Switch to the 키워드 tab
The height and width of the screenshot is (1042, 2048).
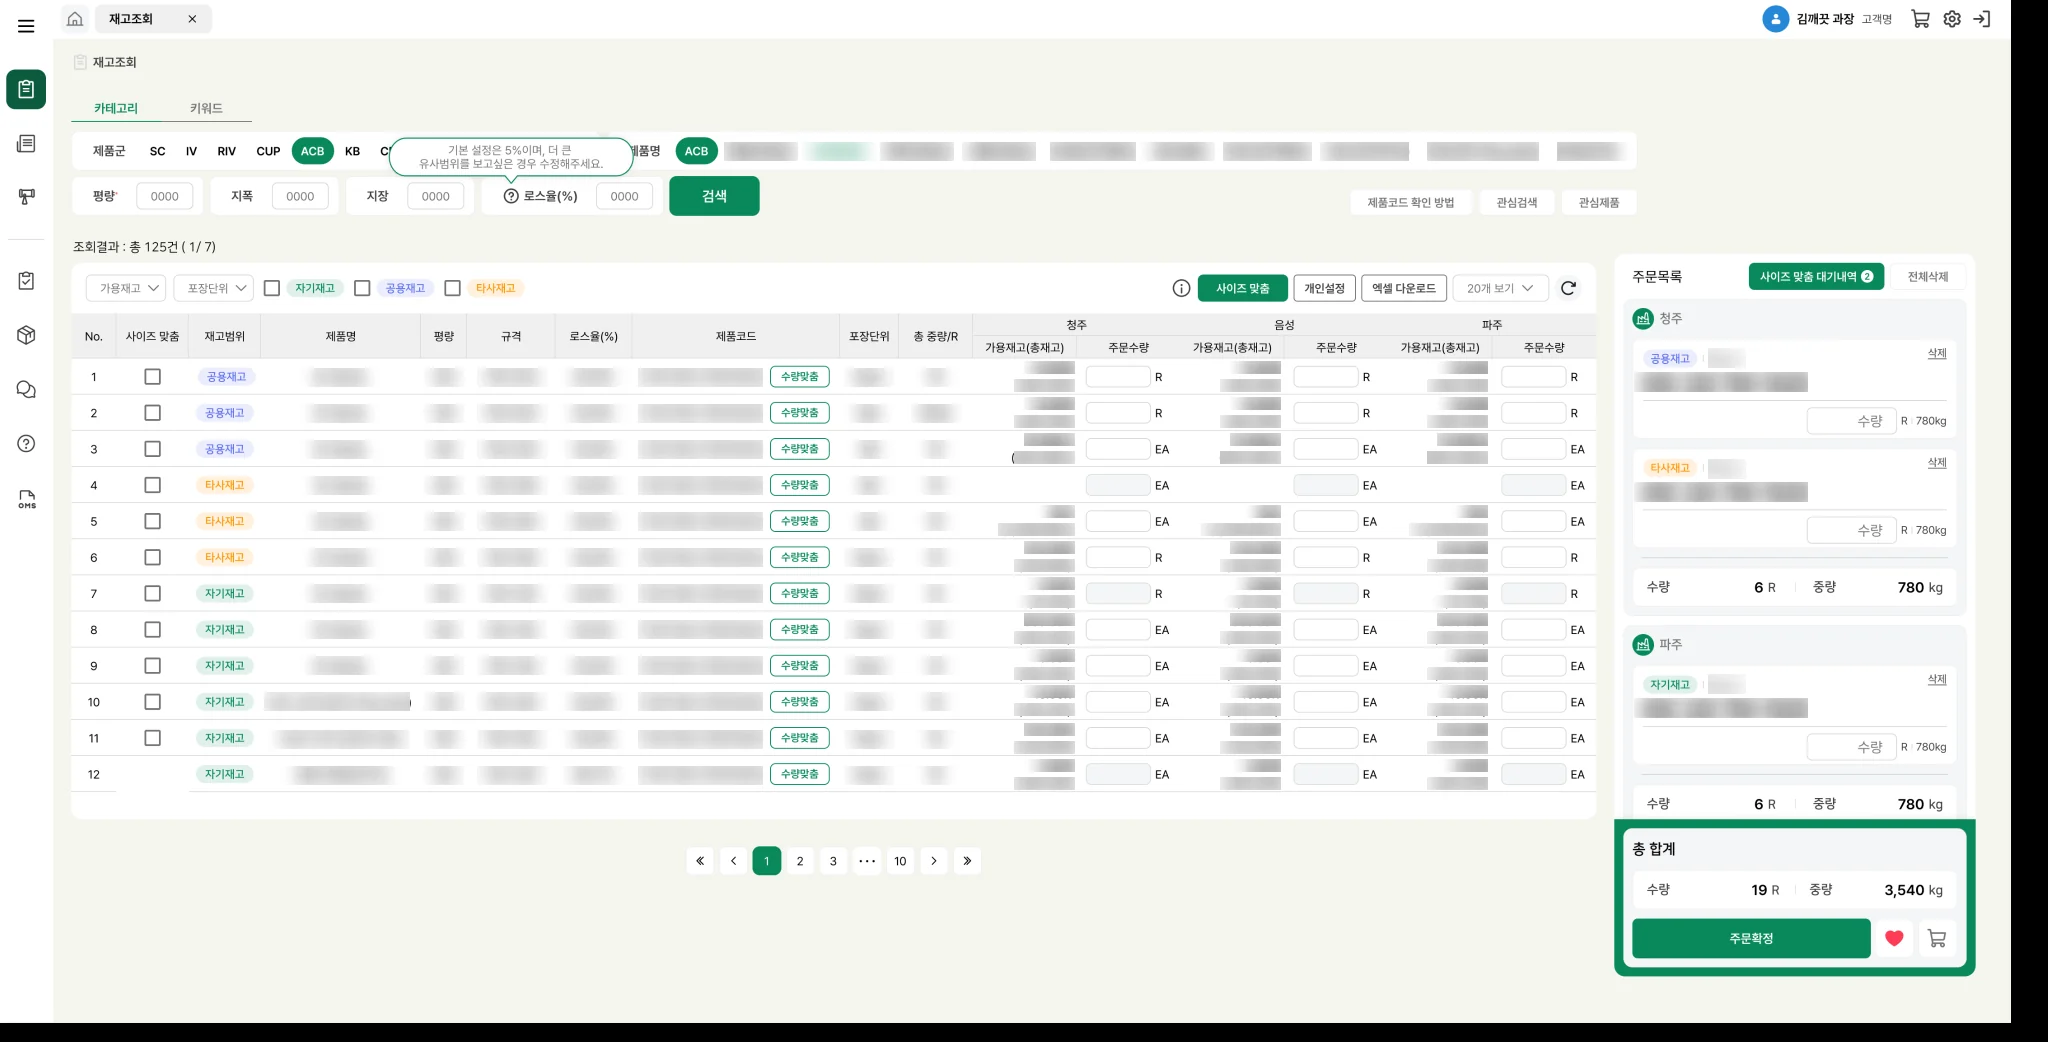pyautogui.click(x=206, y=108)
